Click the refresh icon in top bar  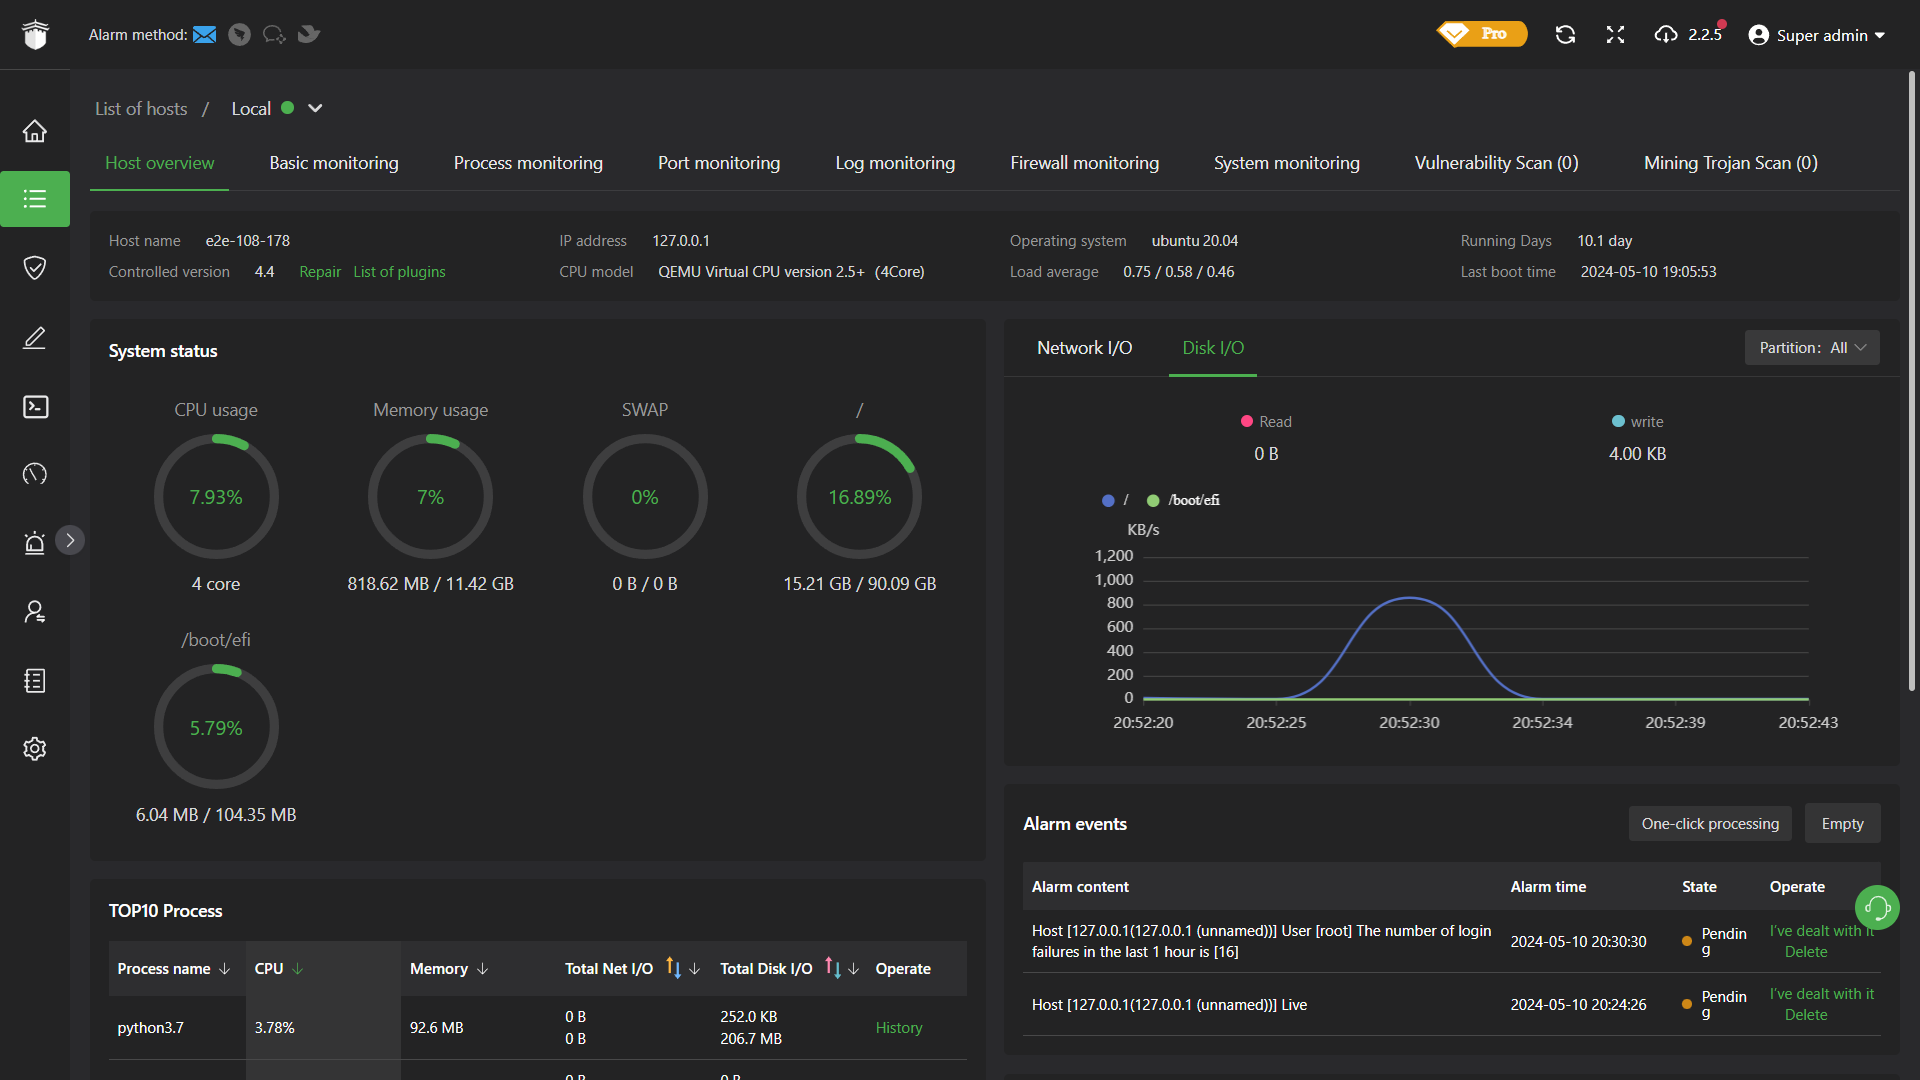[x=1565, y=35]
